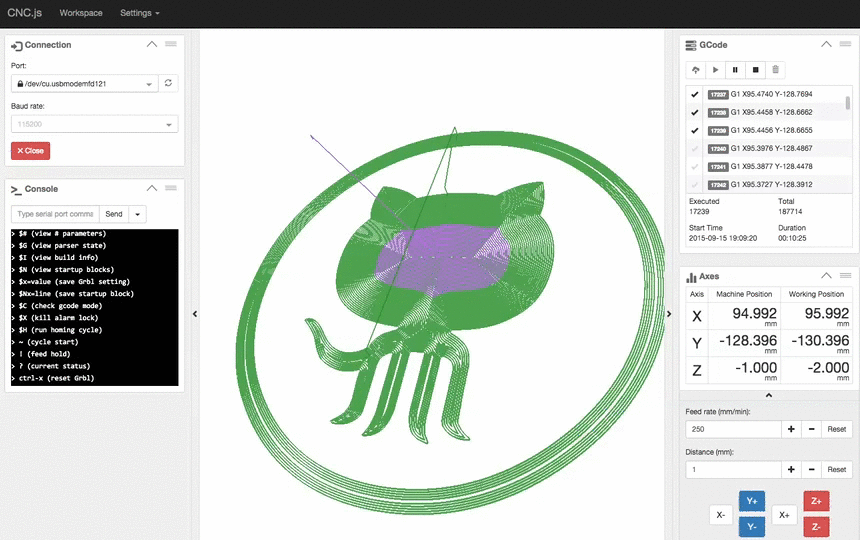This screenshot has height=540, width=860.
Task: Open the Port dropdown
Action: click(x=84, y=83)
